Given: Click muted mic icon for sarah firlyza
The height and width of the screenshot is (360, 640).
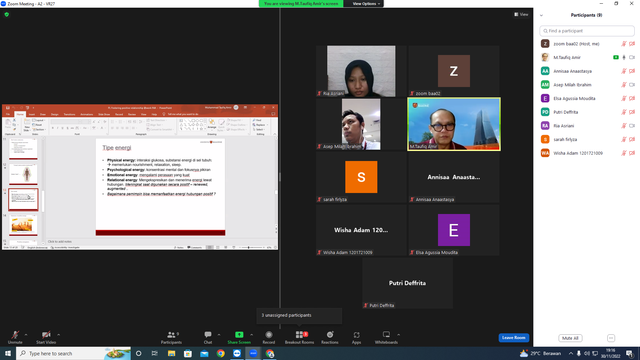Looking at the screenshot, I should pos(624,139).
